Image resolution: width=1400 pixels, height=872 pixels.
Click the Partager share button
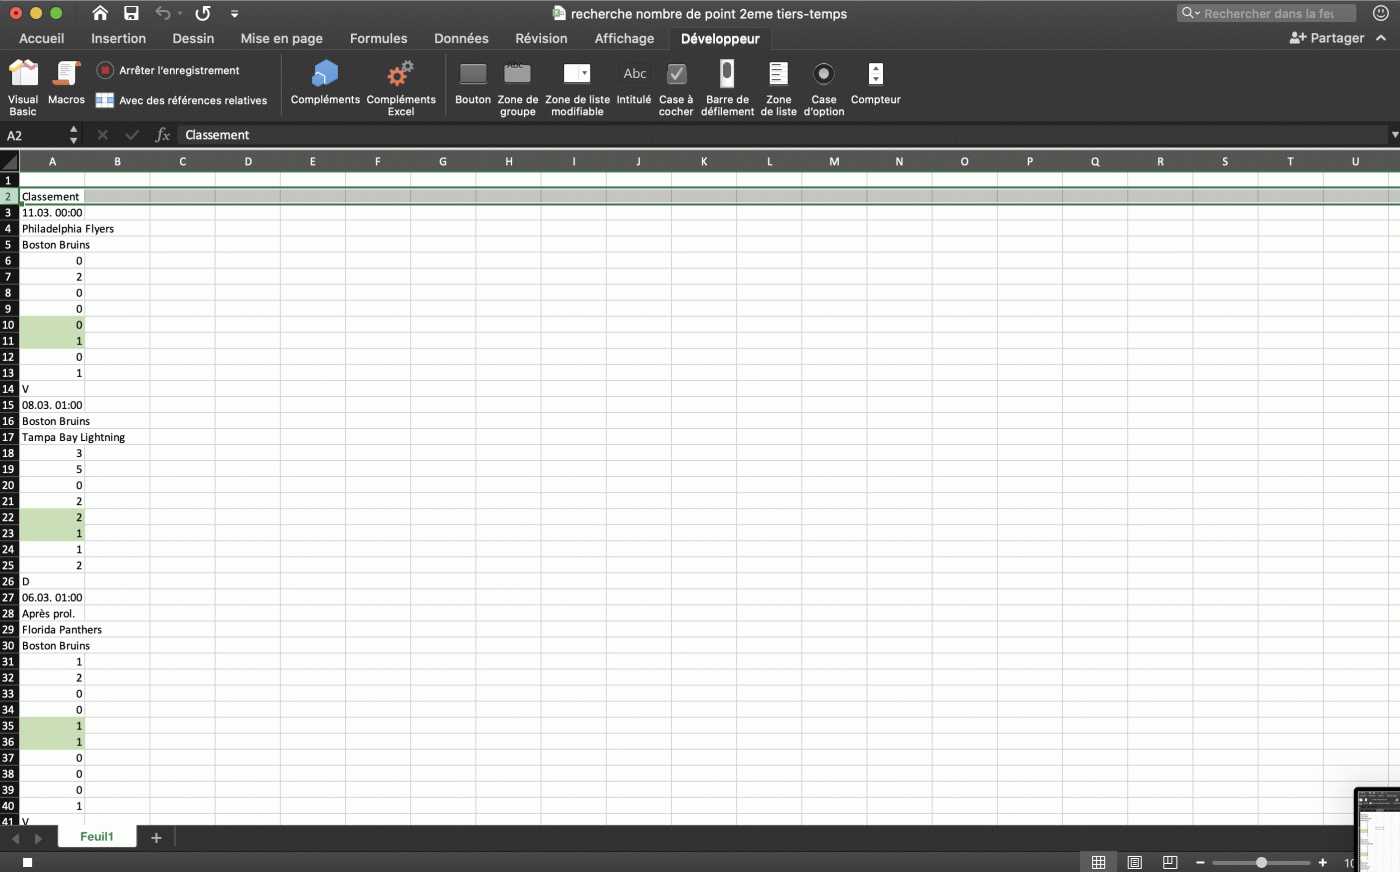[1327, 38]
